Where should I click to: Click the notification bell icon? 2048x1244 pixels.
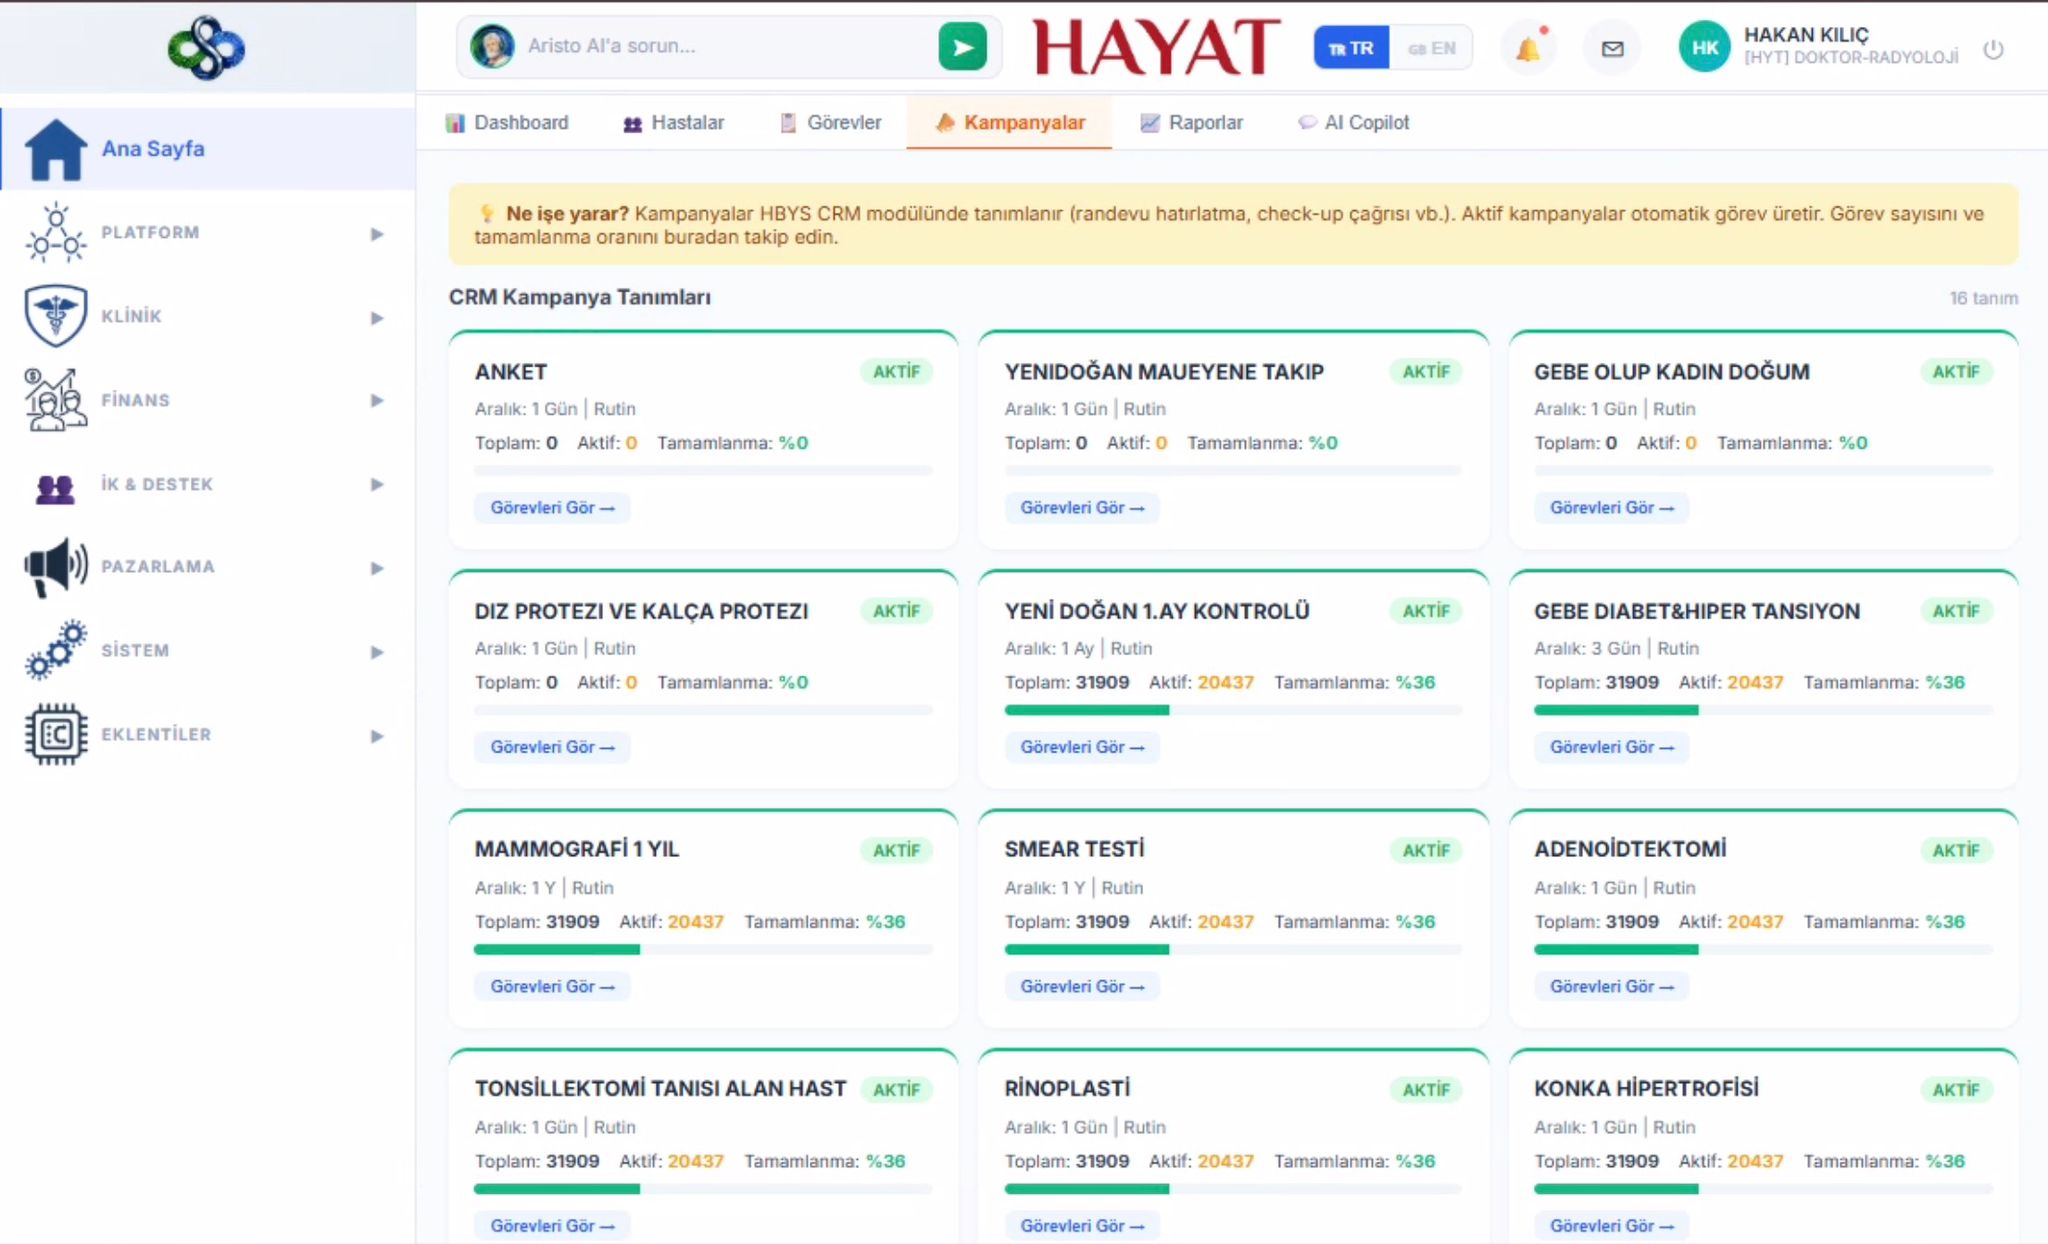point(1527,48)
